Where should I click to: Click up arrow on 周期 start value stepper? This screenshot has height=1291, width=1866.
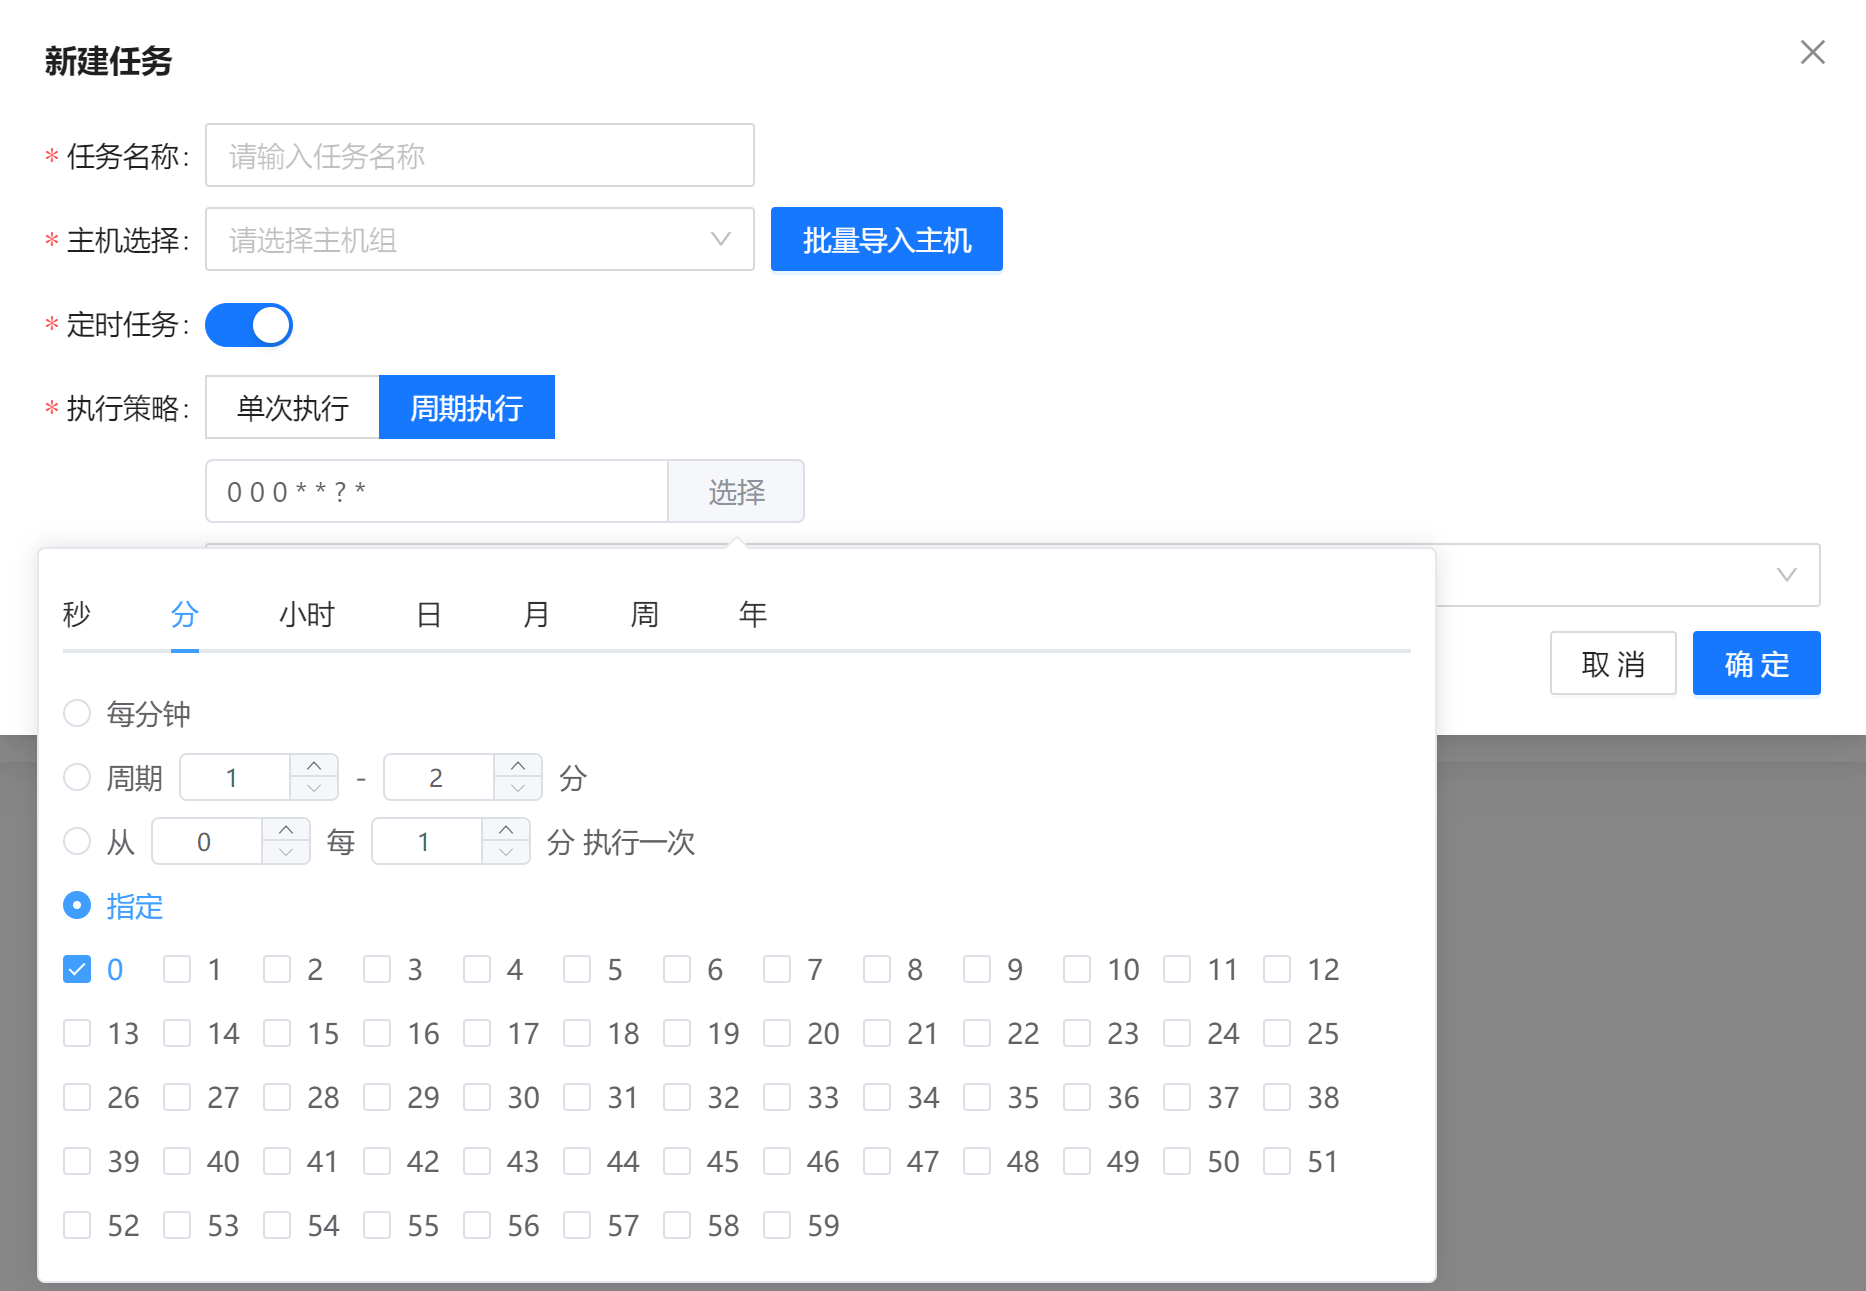[x=314, y=766]
